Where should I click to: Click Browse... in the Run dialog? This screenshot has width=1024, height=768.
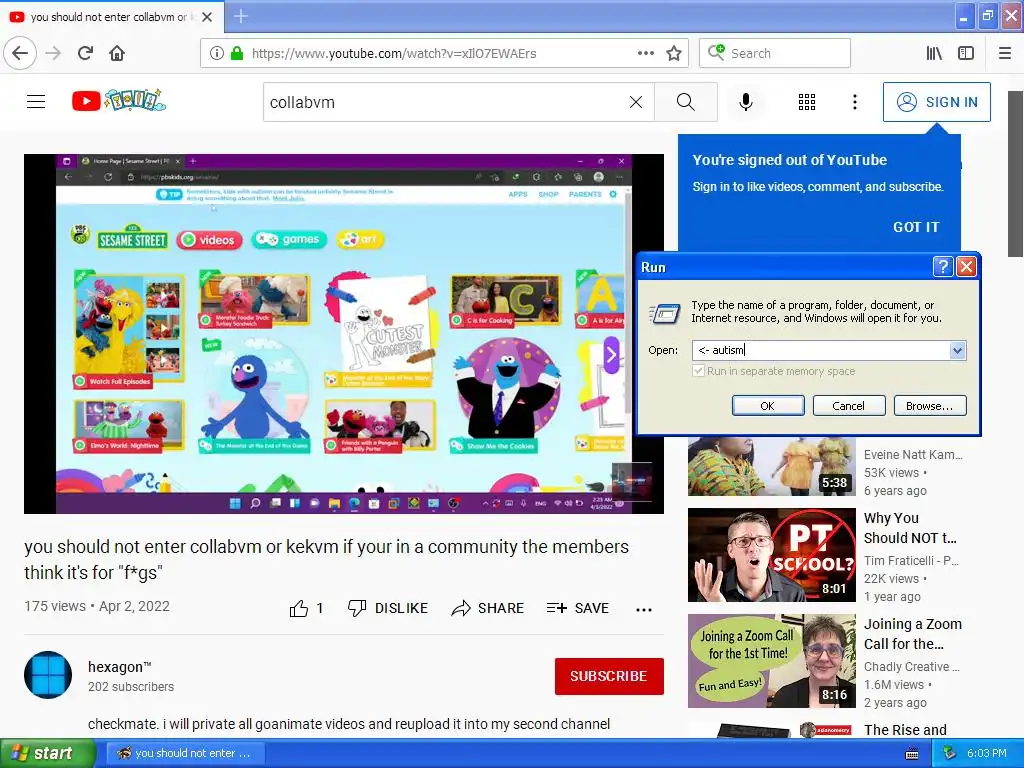929,406
